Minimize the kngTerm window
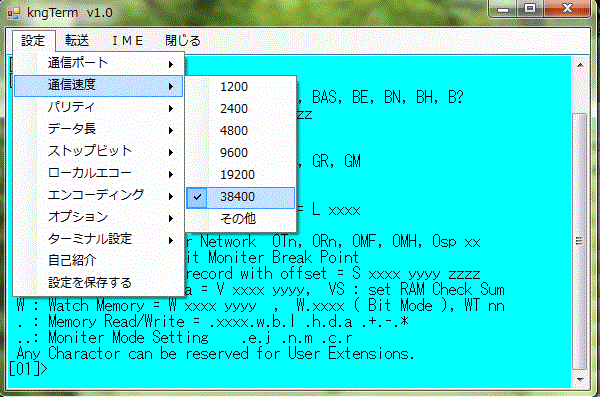The width and height of the screenshot is (600, 397). coord(502,10)
